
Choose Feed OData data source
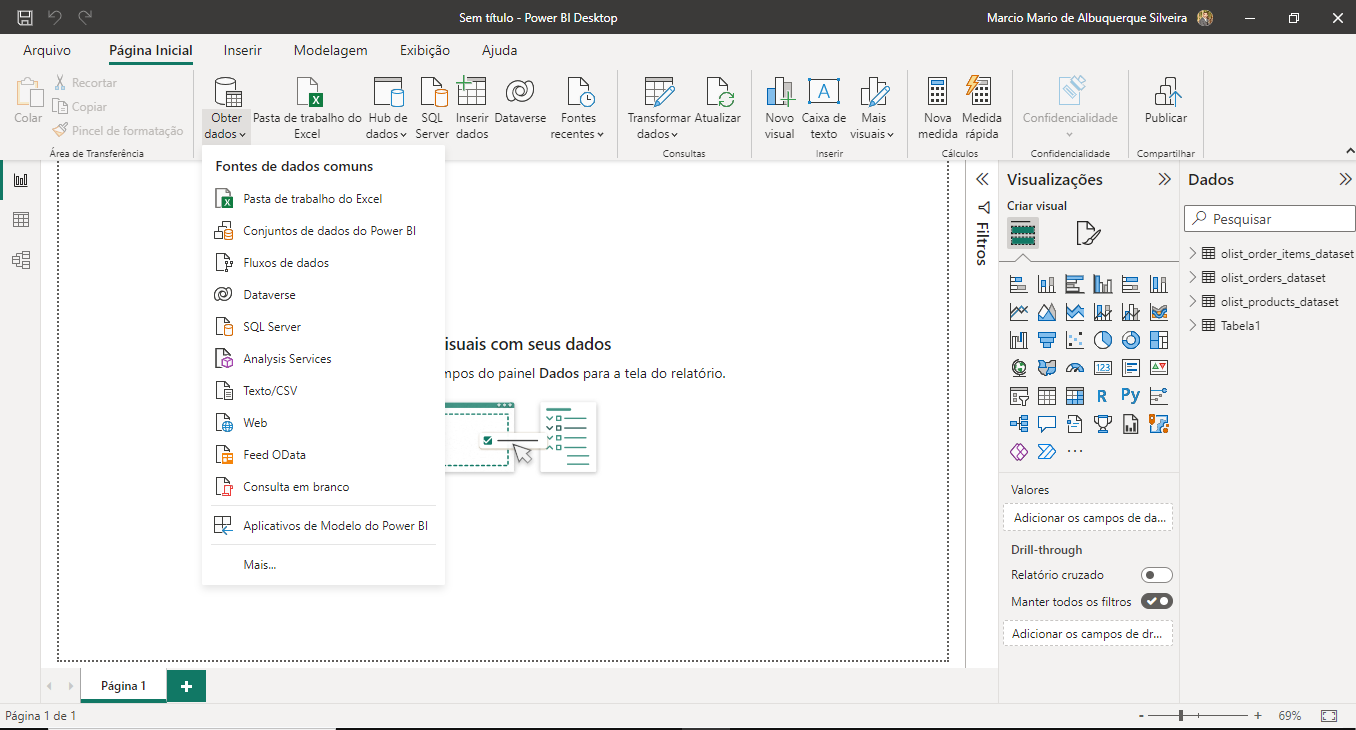point(323,455)
